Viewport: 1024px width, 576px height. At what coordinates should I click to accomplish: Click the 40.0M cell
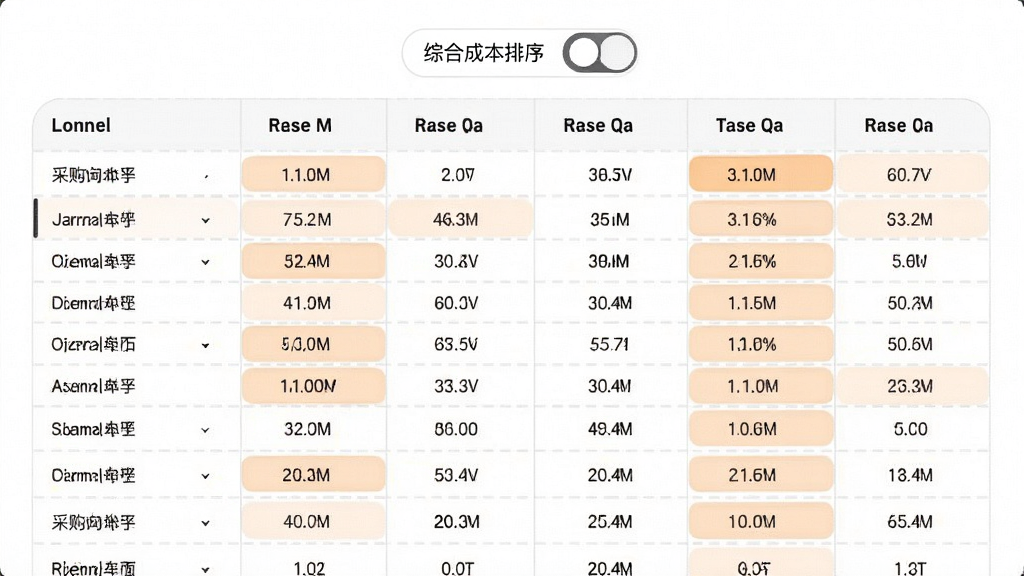313,522
